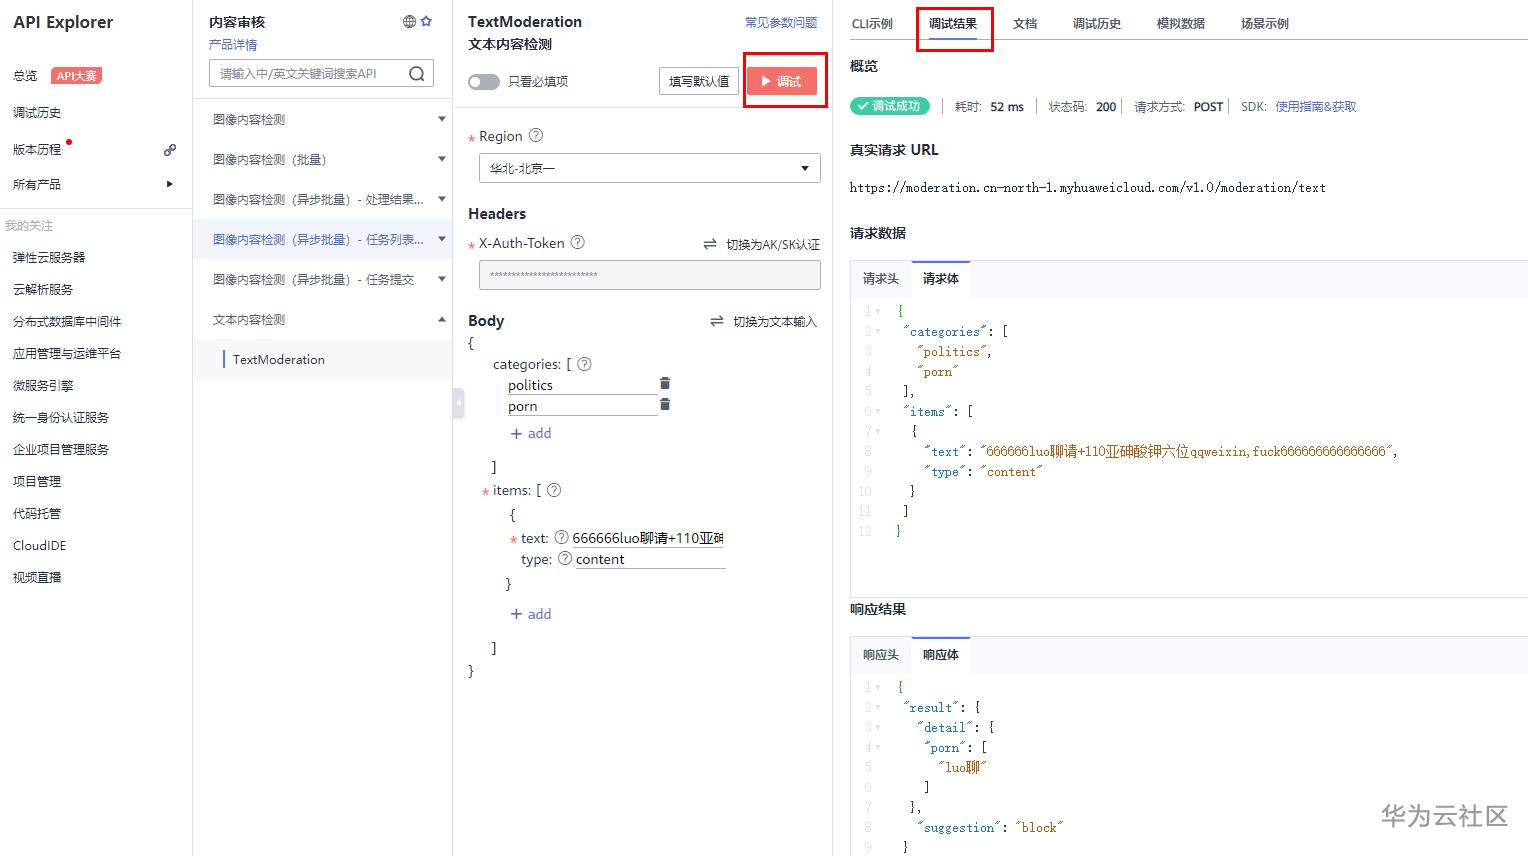Show the 请求头 tab in request data
The width and height of the screenshot is (1528, 856).
[881, 278]
